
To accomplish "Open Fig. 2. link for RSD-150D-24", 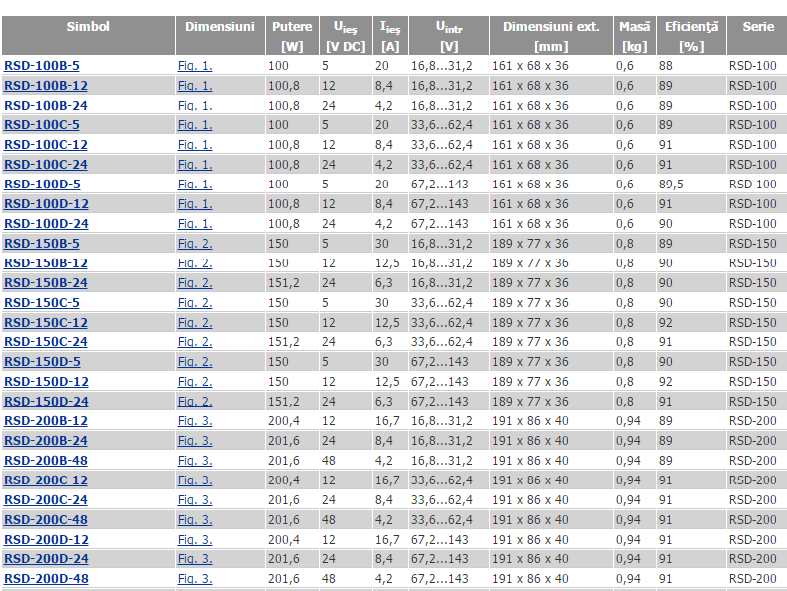I will pyautogui.click(x=195, y=402).
